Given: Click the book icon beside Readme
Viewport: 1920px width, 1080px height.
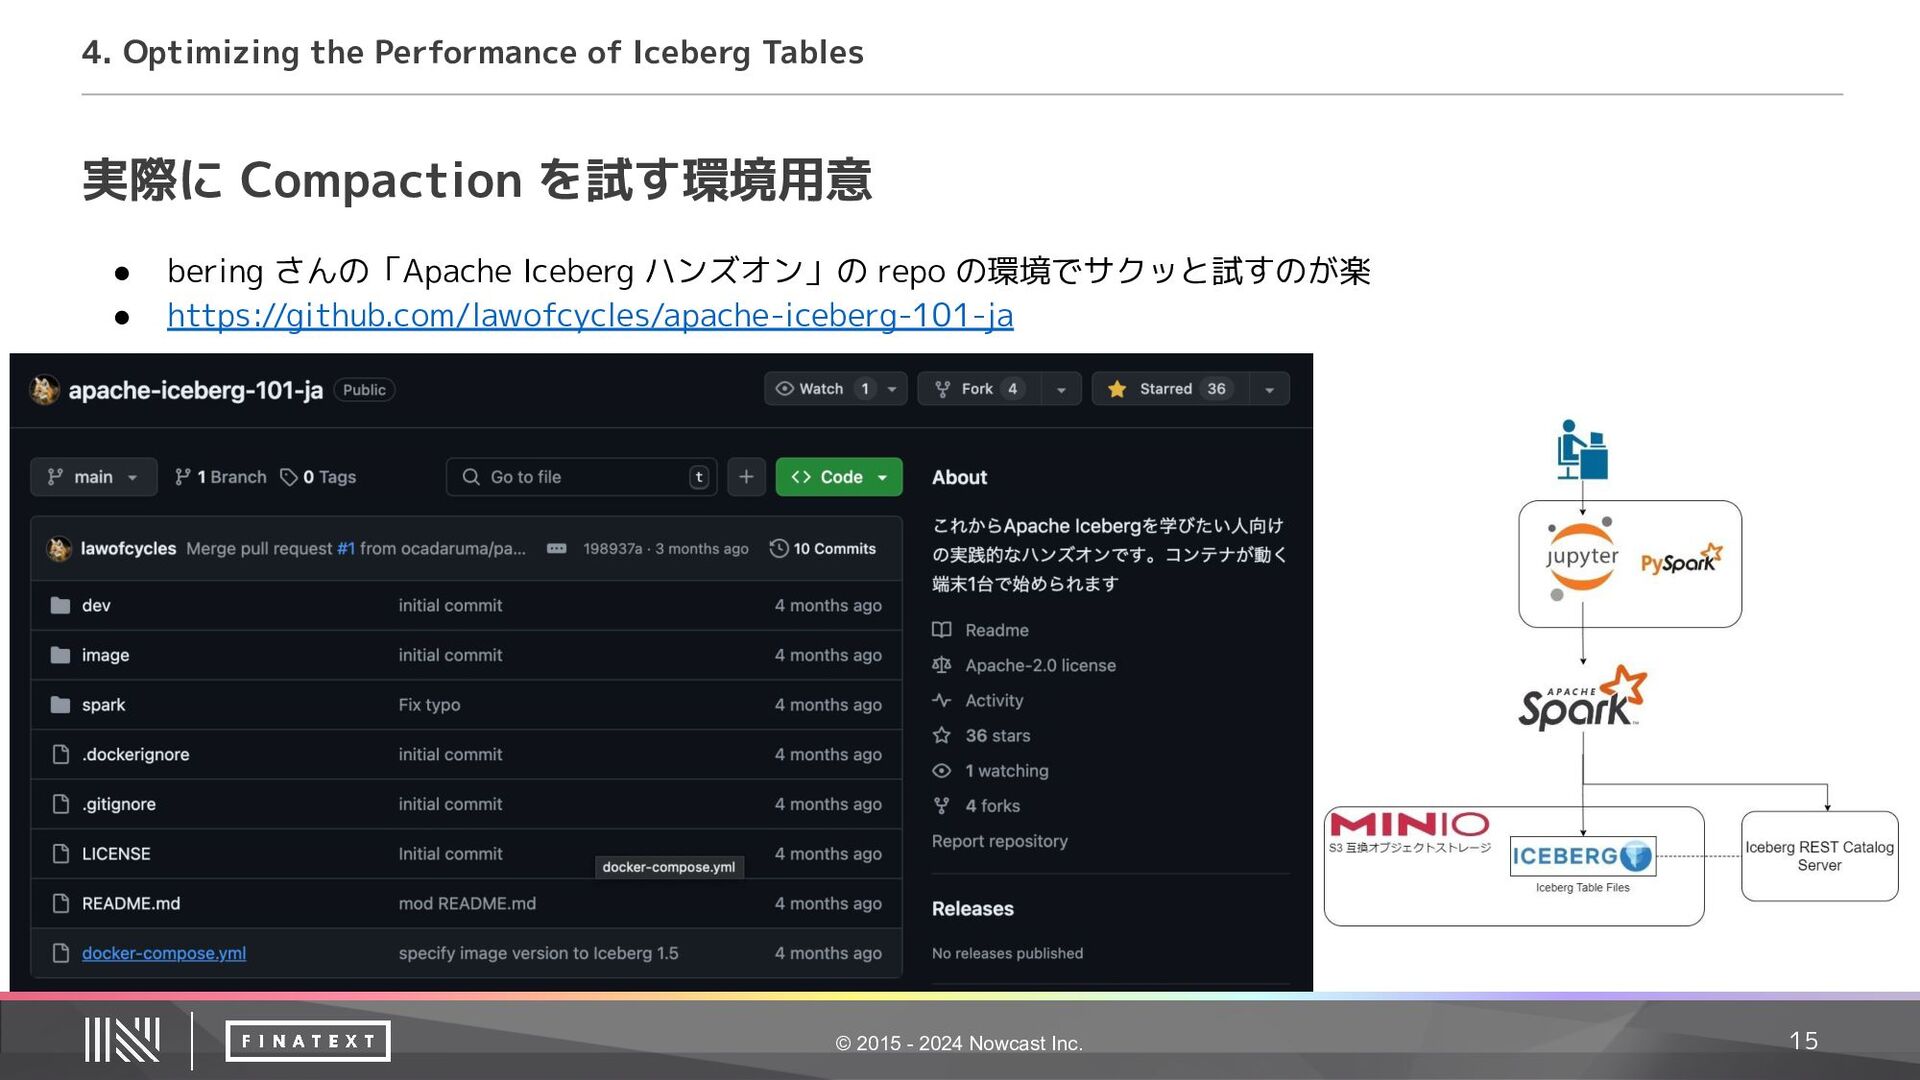Looking at the screenshot, I should click(941, 630).
